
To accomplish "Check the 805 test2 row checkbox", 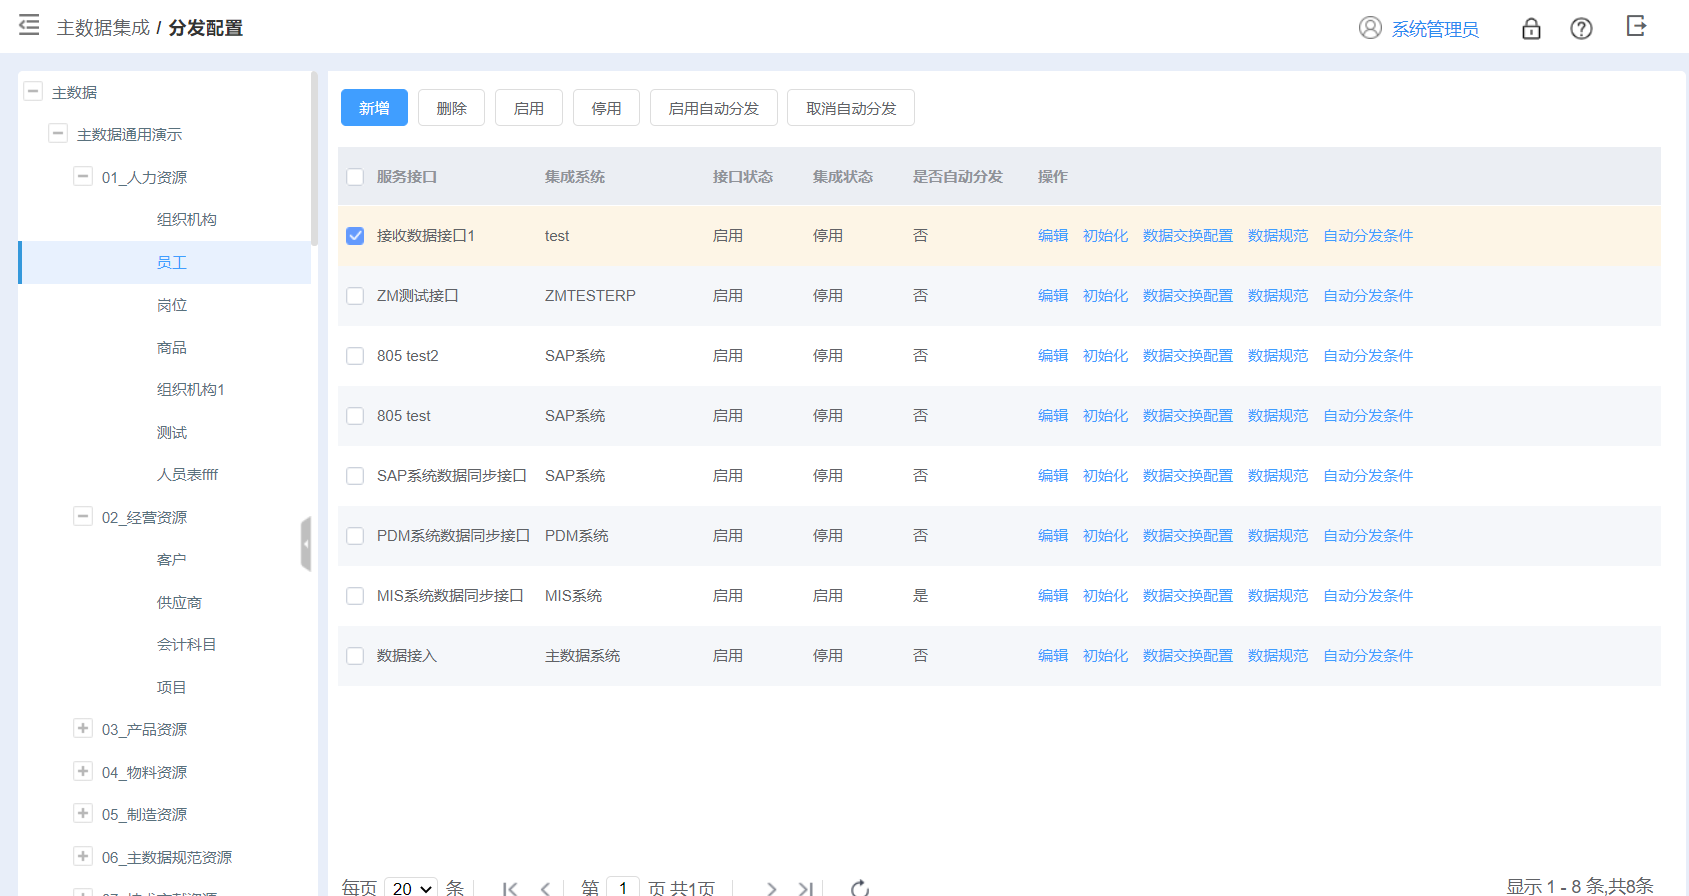I will 355,356.
